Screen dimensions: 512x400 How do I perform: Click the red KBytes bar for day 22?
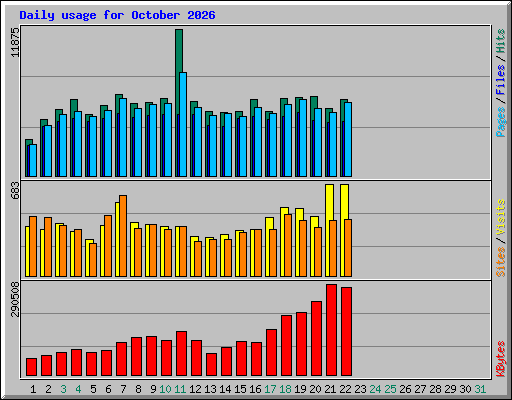pyautogui.click(x=346, y=331)
